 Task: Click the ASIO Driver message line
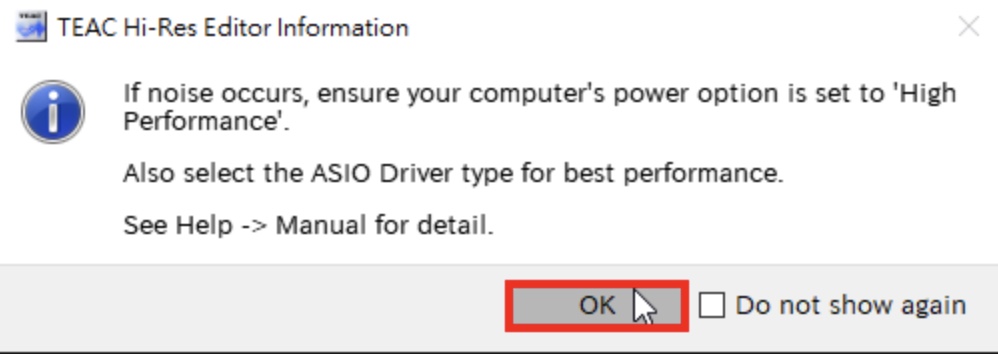pos(453,174)
